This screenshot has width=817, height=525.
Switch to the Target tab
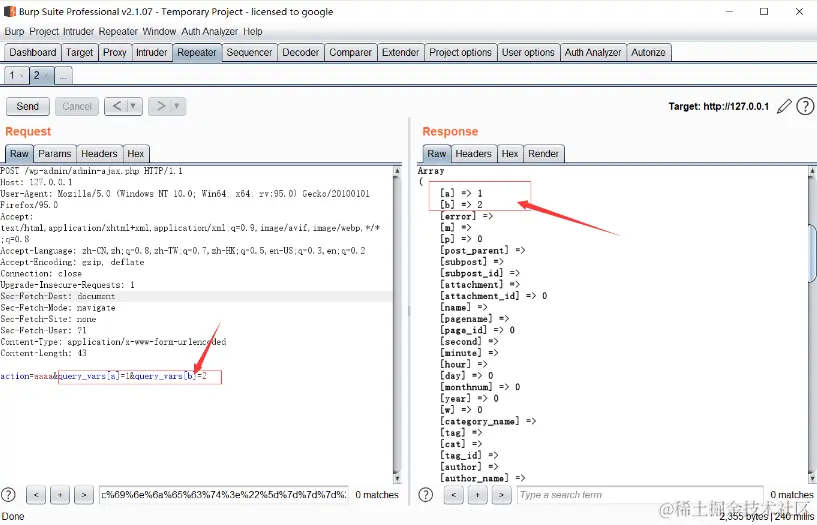79,53
